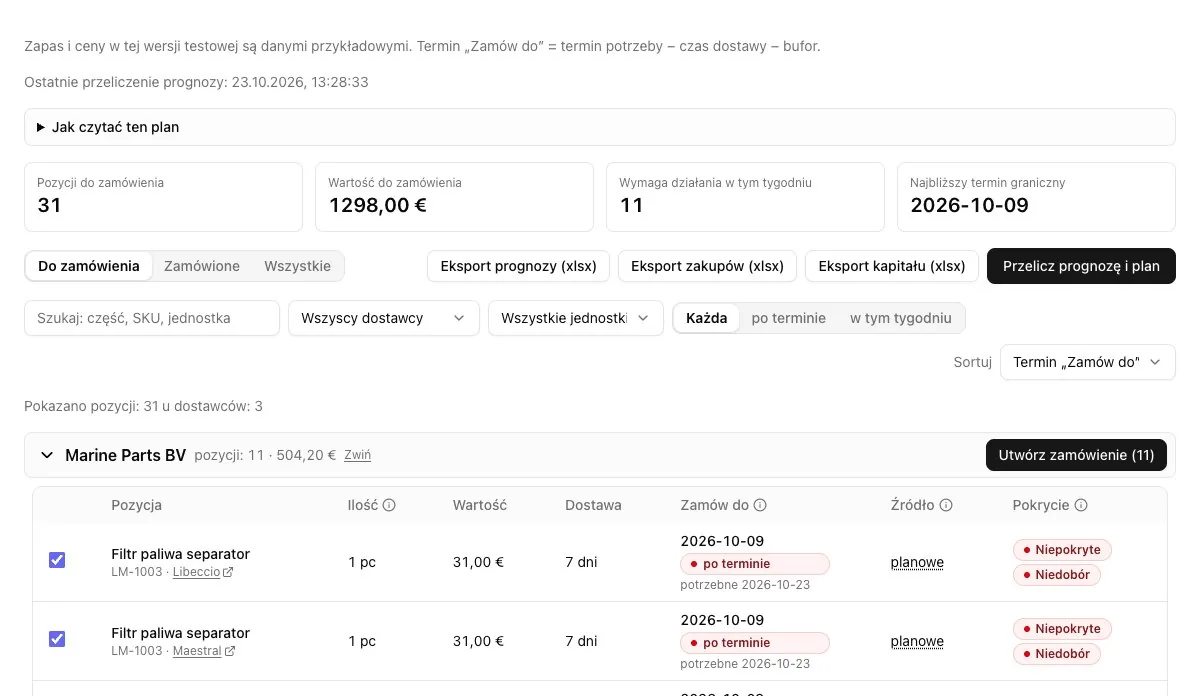Click the info icon next to Ilość

[x=389, y=505]
